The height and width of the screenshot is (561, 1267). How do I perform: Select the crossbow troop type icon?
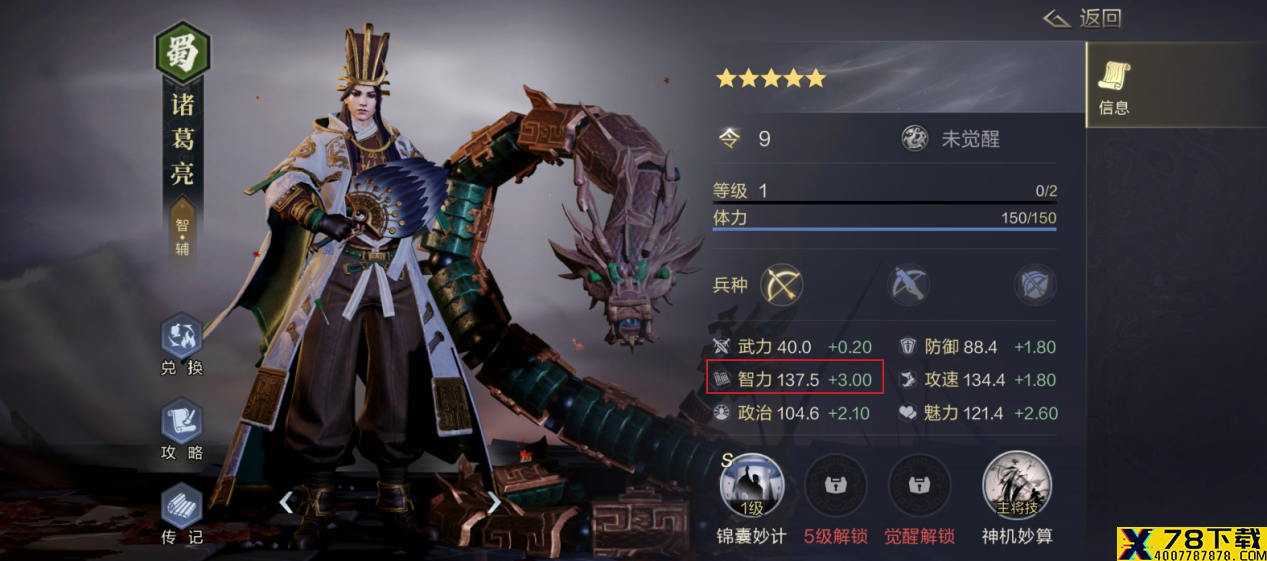click(909, 285)
